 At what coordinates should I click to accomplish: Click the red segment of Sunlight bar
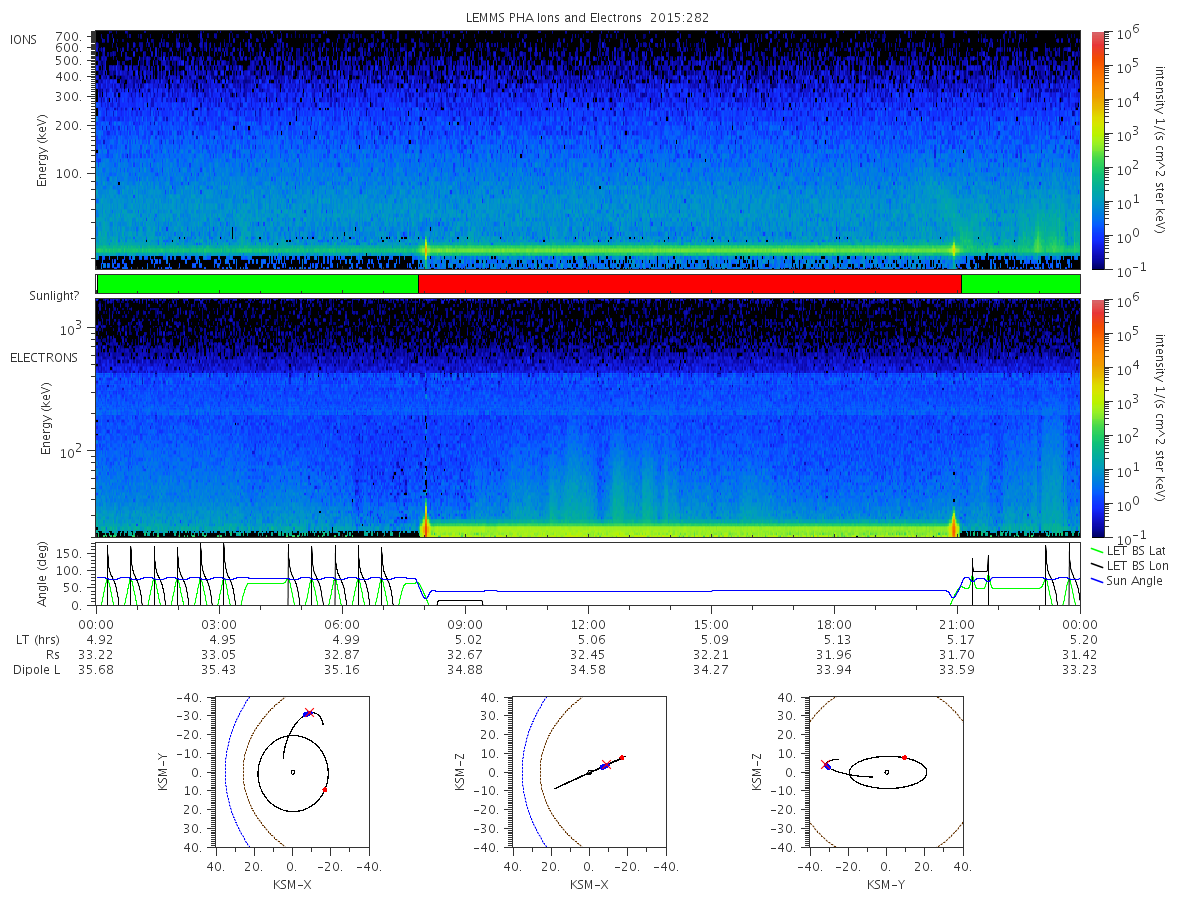click(690, 284)
